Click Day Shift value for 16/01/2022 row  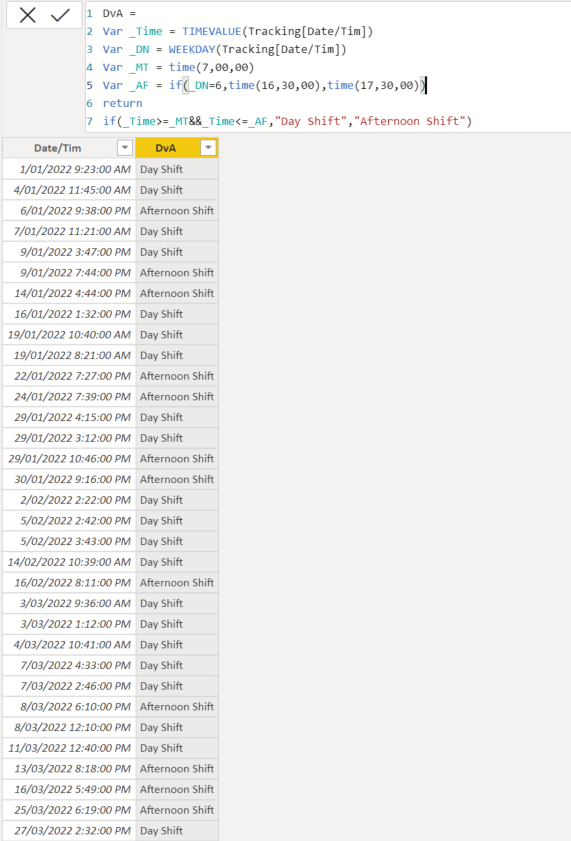tap(177, 314)
